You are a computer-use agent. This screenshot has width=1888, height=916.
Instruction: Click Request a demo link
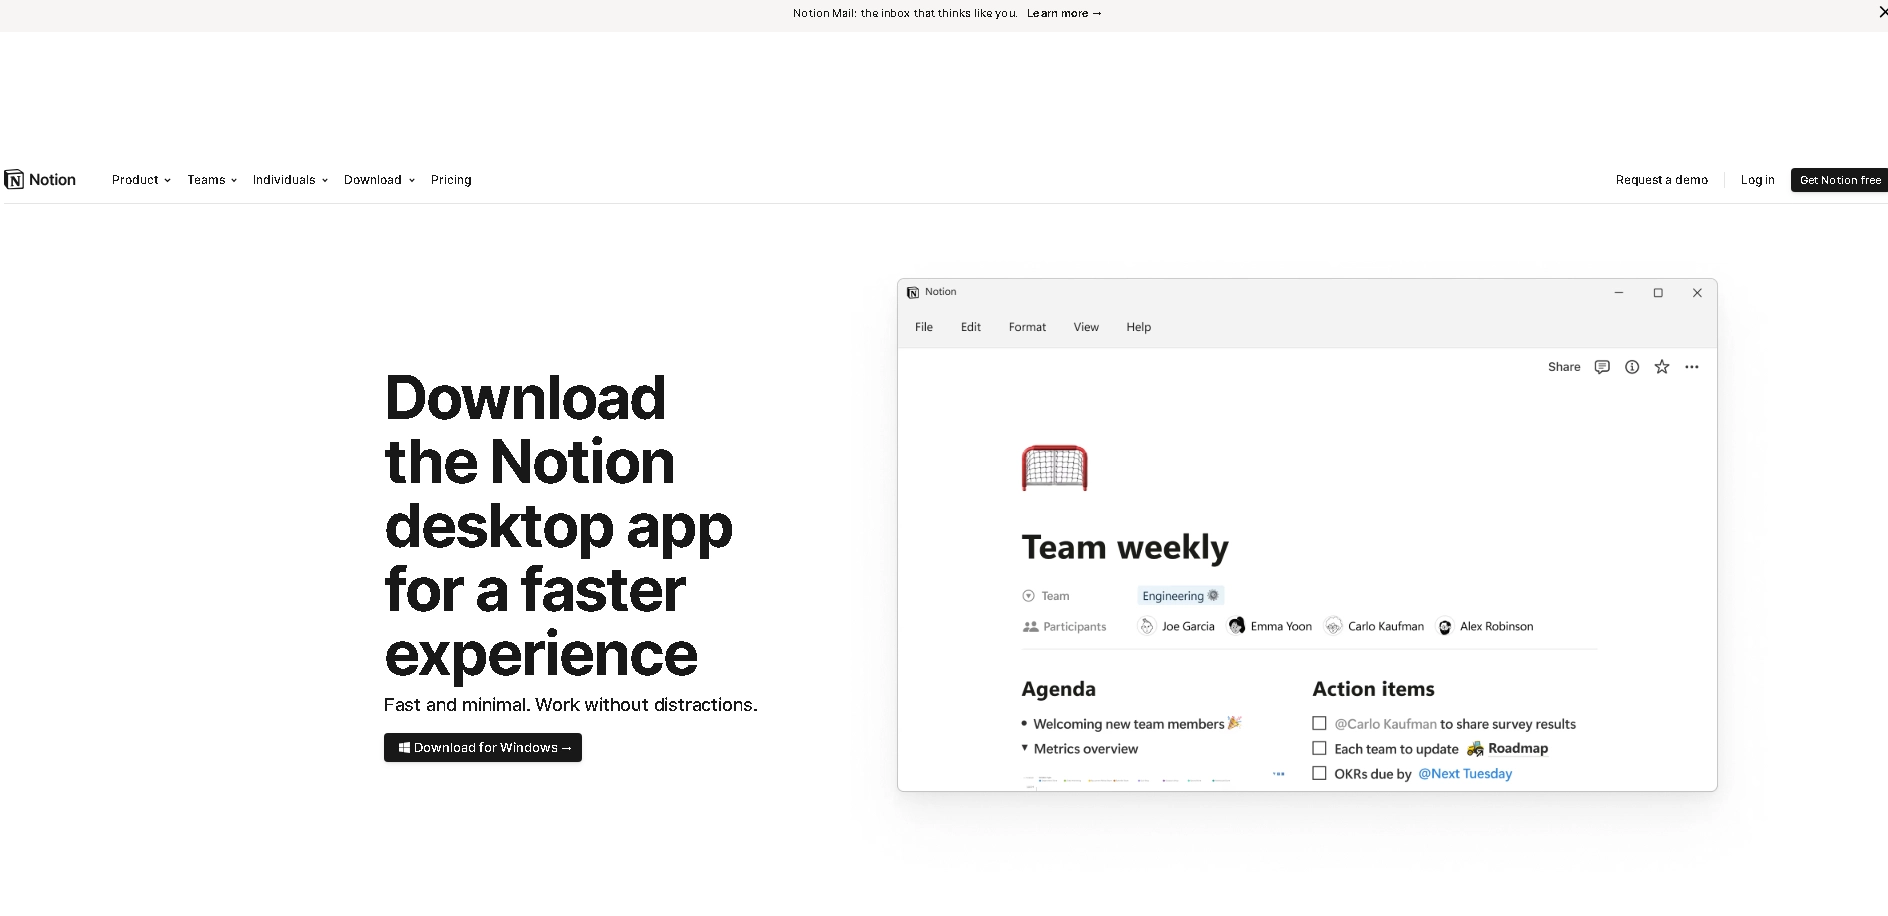(x=1661, y=180)
